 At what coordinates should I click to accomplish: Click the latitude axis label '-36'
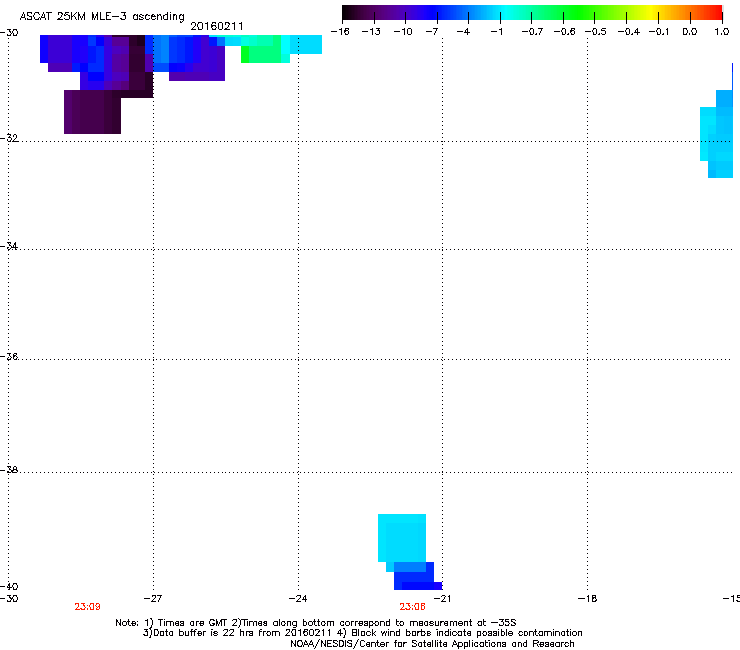(9, 356)
